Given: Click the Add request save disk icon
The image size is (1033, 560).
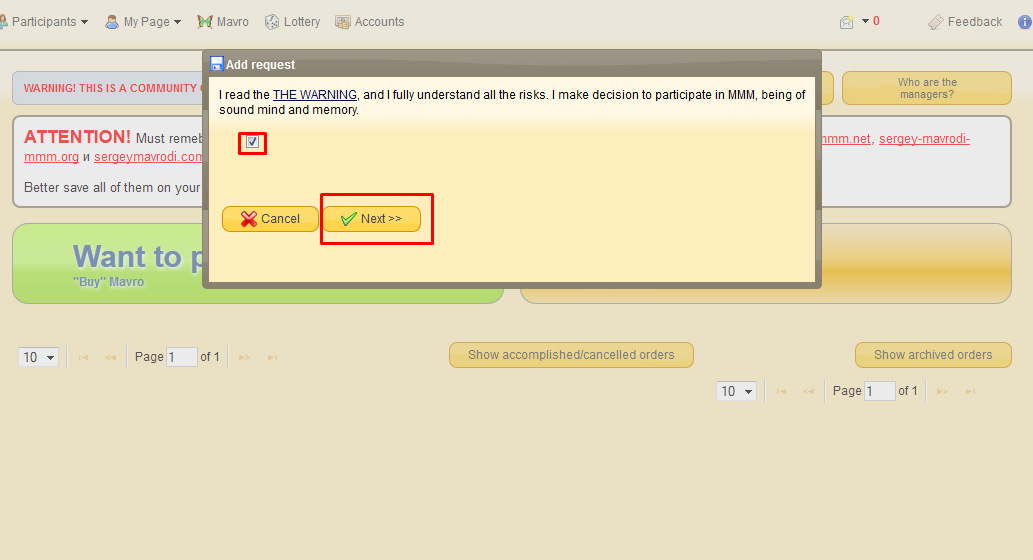Looking at the screenshot, I should [216, 64].
